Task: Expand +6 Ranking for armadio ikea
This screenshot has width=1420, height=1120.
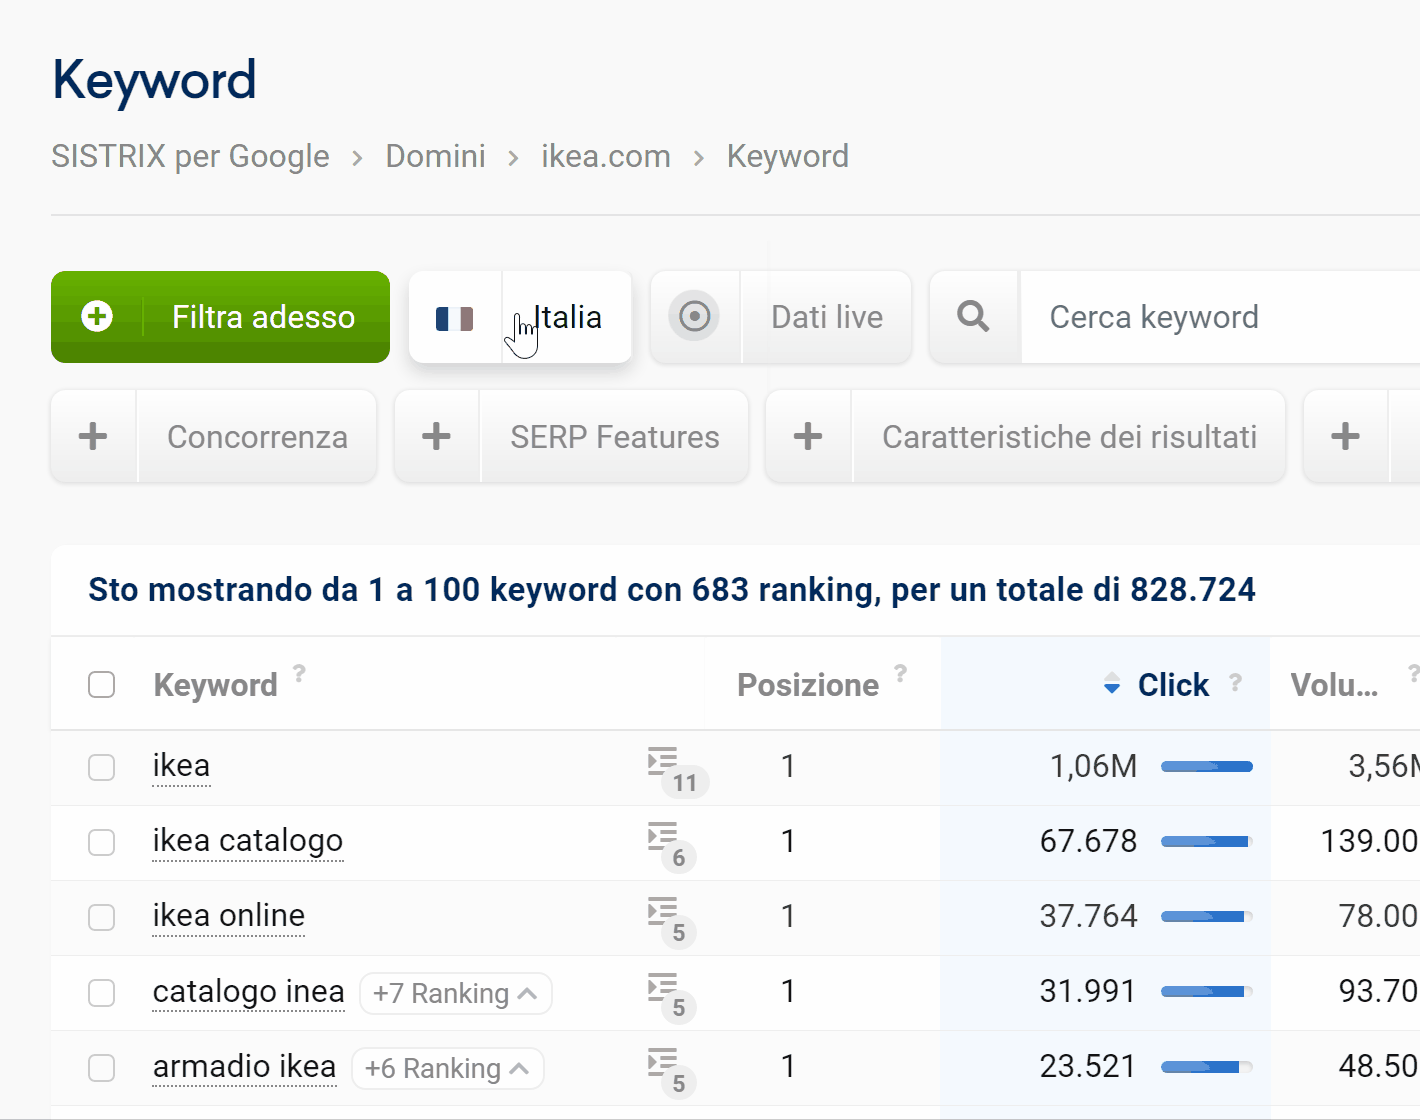Action: coord(448,1069)
